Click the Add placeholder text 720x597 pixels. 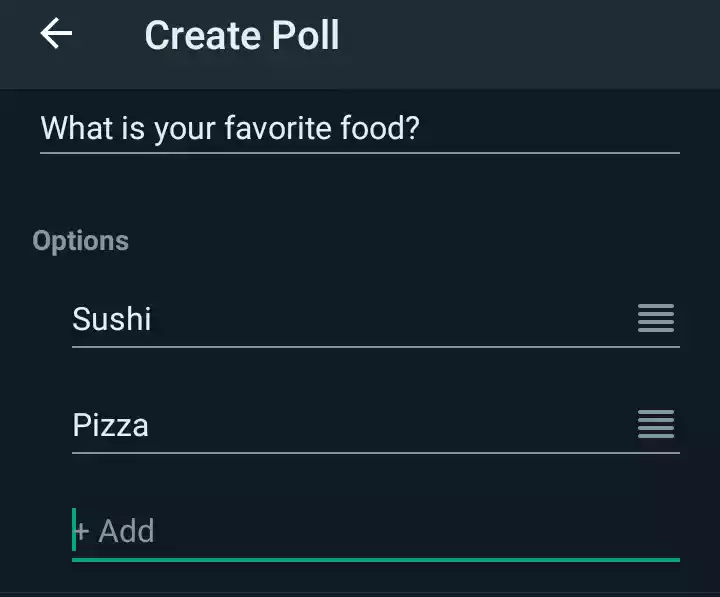[x=127, y=531]
